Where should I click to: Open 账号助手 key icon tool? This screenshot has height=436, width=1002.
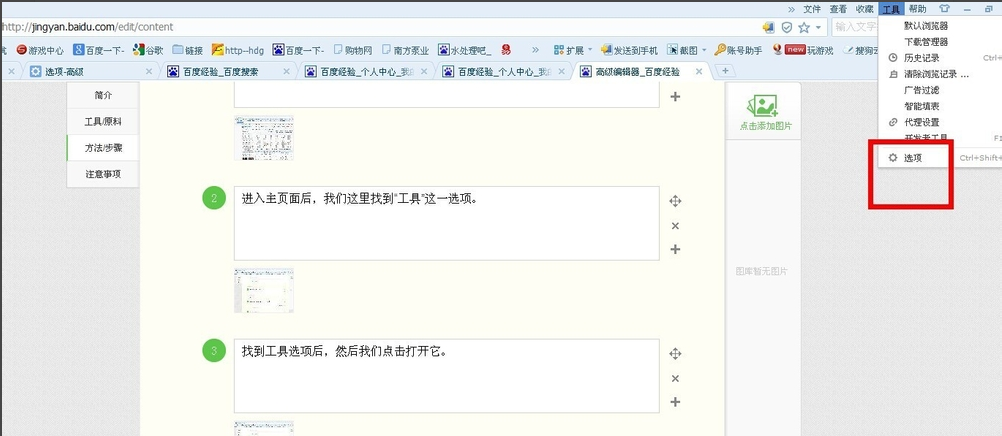[738, 50]
